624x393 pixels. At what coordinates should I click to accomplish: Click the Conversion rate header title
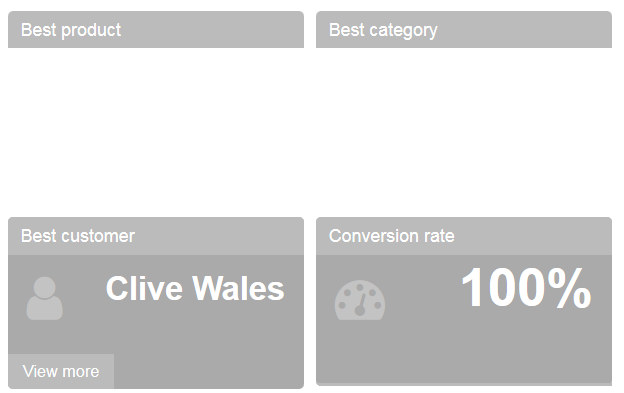tap(392, 236)
